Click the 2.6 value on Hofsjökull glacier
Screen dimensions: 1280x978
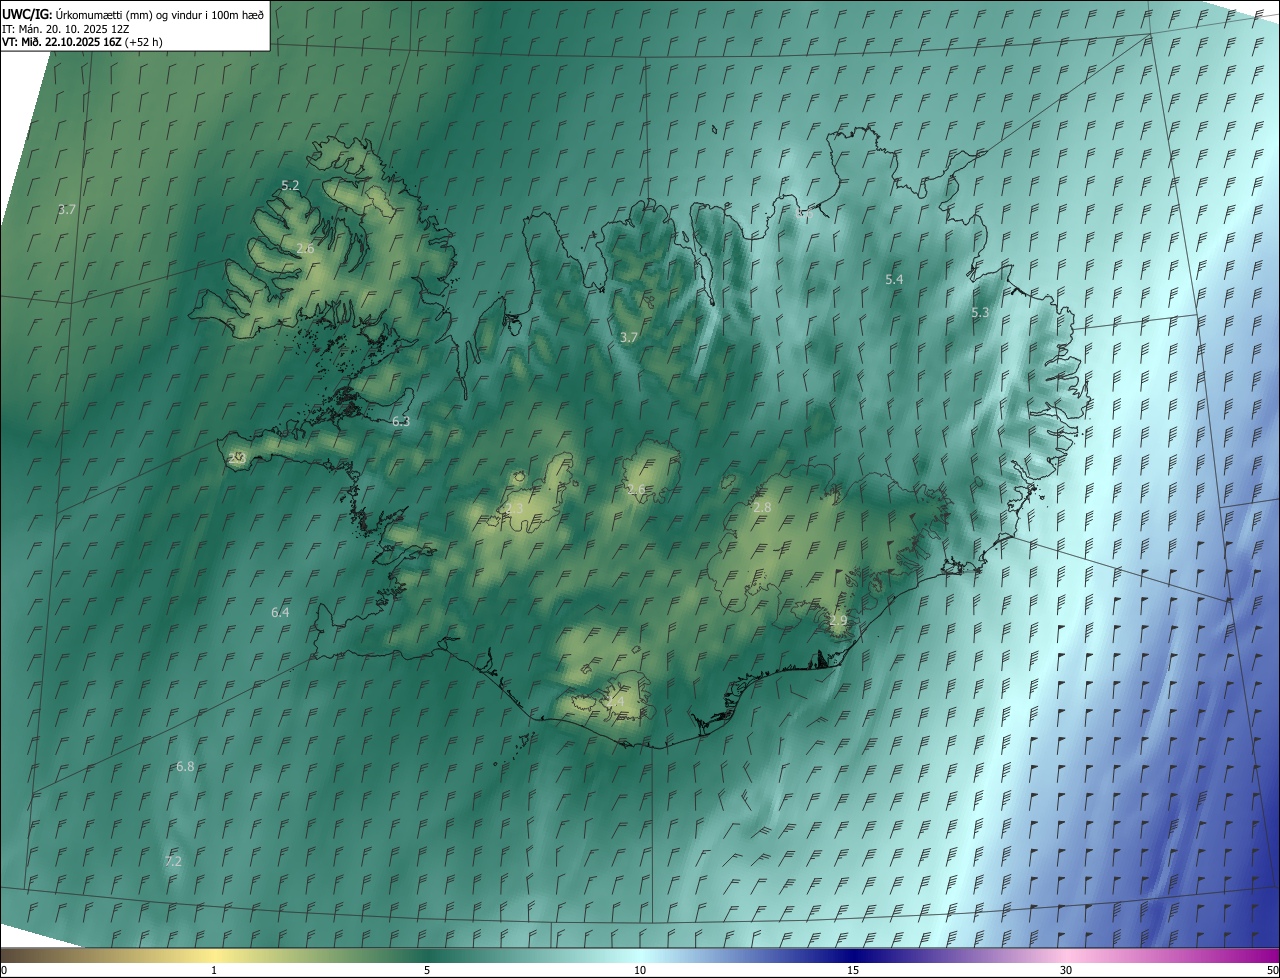click(636, 489)
